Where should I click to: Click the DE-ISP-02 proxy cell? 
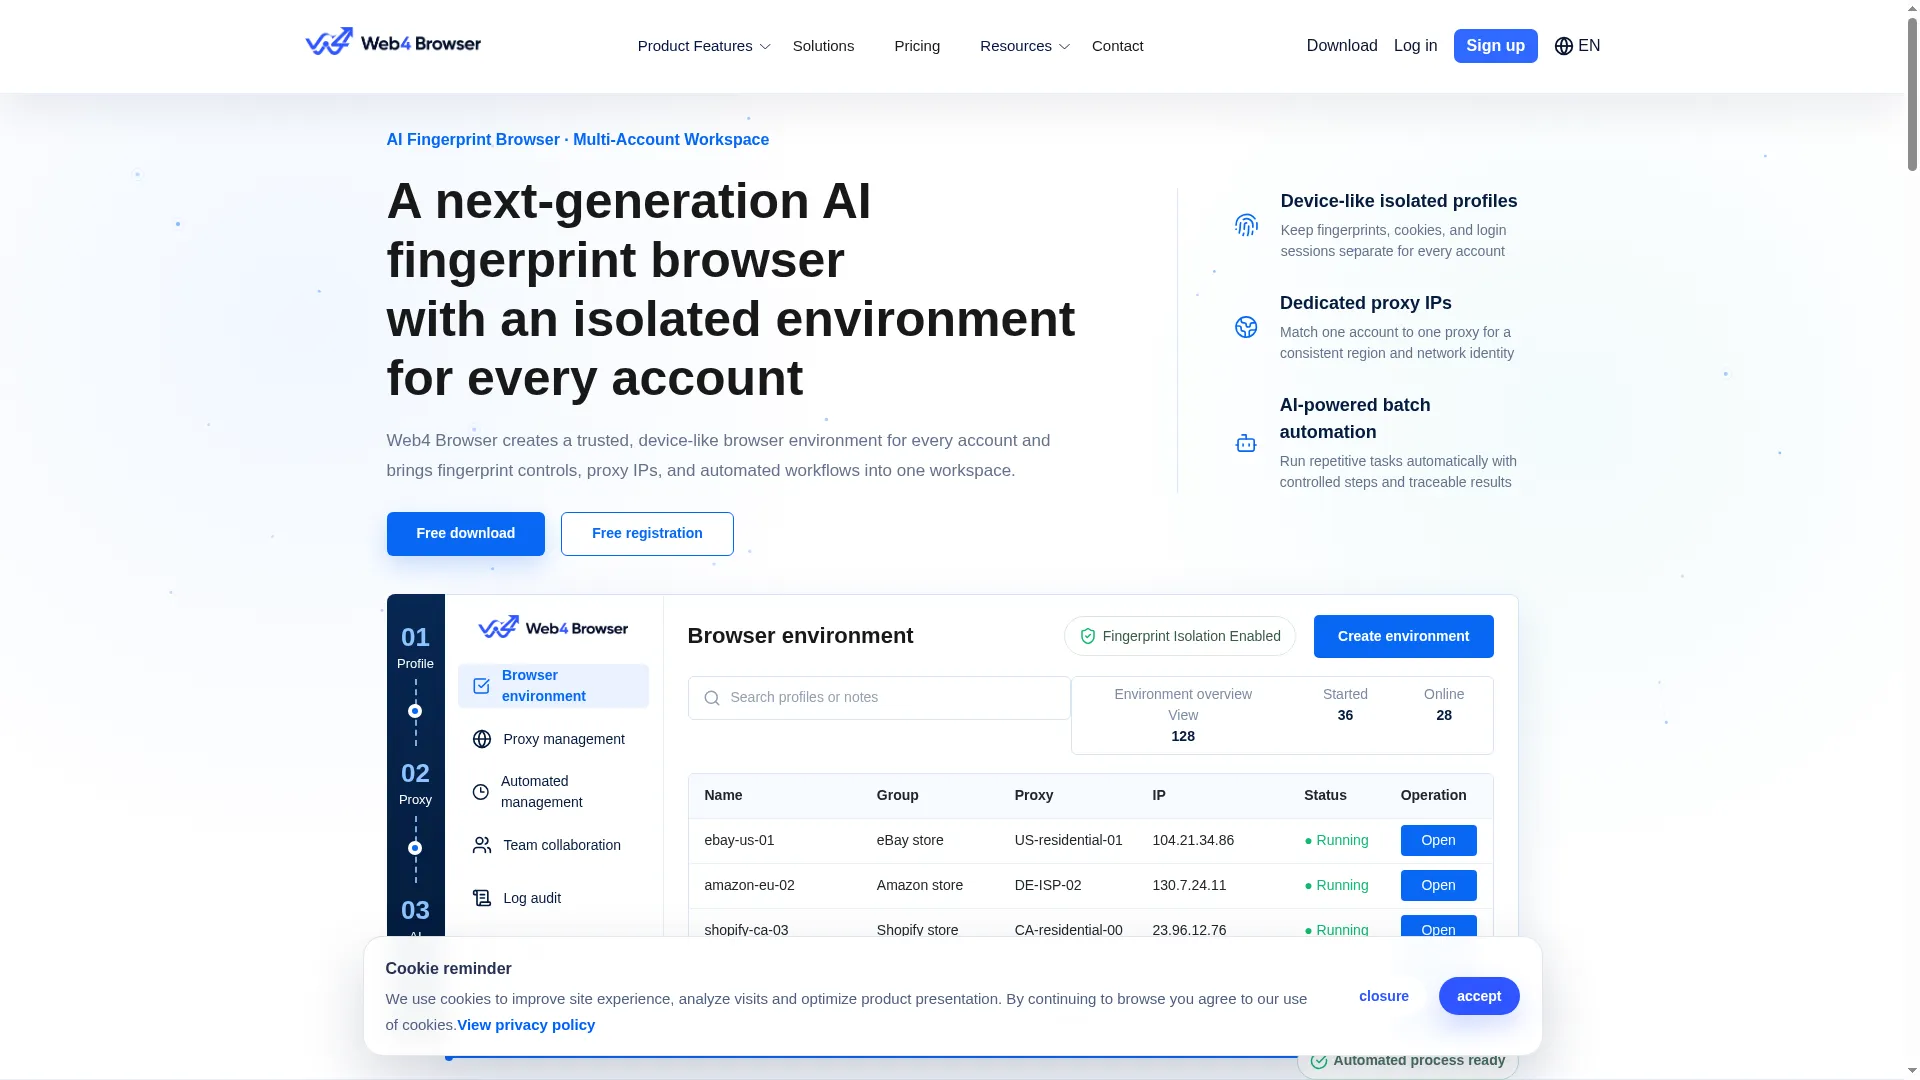coord(1048,886)
